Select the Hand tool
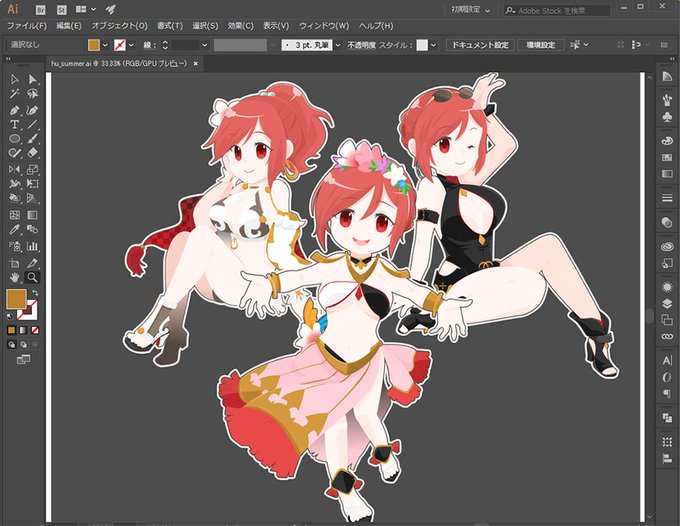The height and width of the screenshot is (526, 680). (x=14, y=278)
